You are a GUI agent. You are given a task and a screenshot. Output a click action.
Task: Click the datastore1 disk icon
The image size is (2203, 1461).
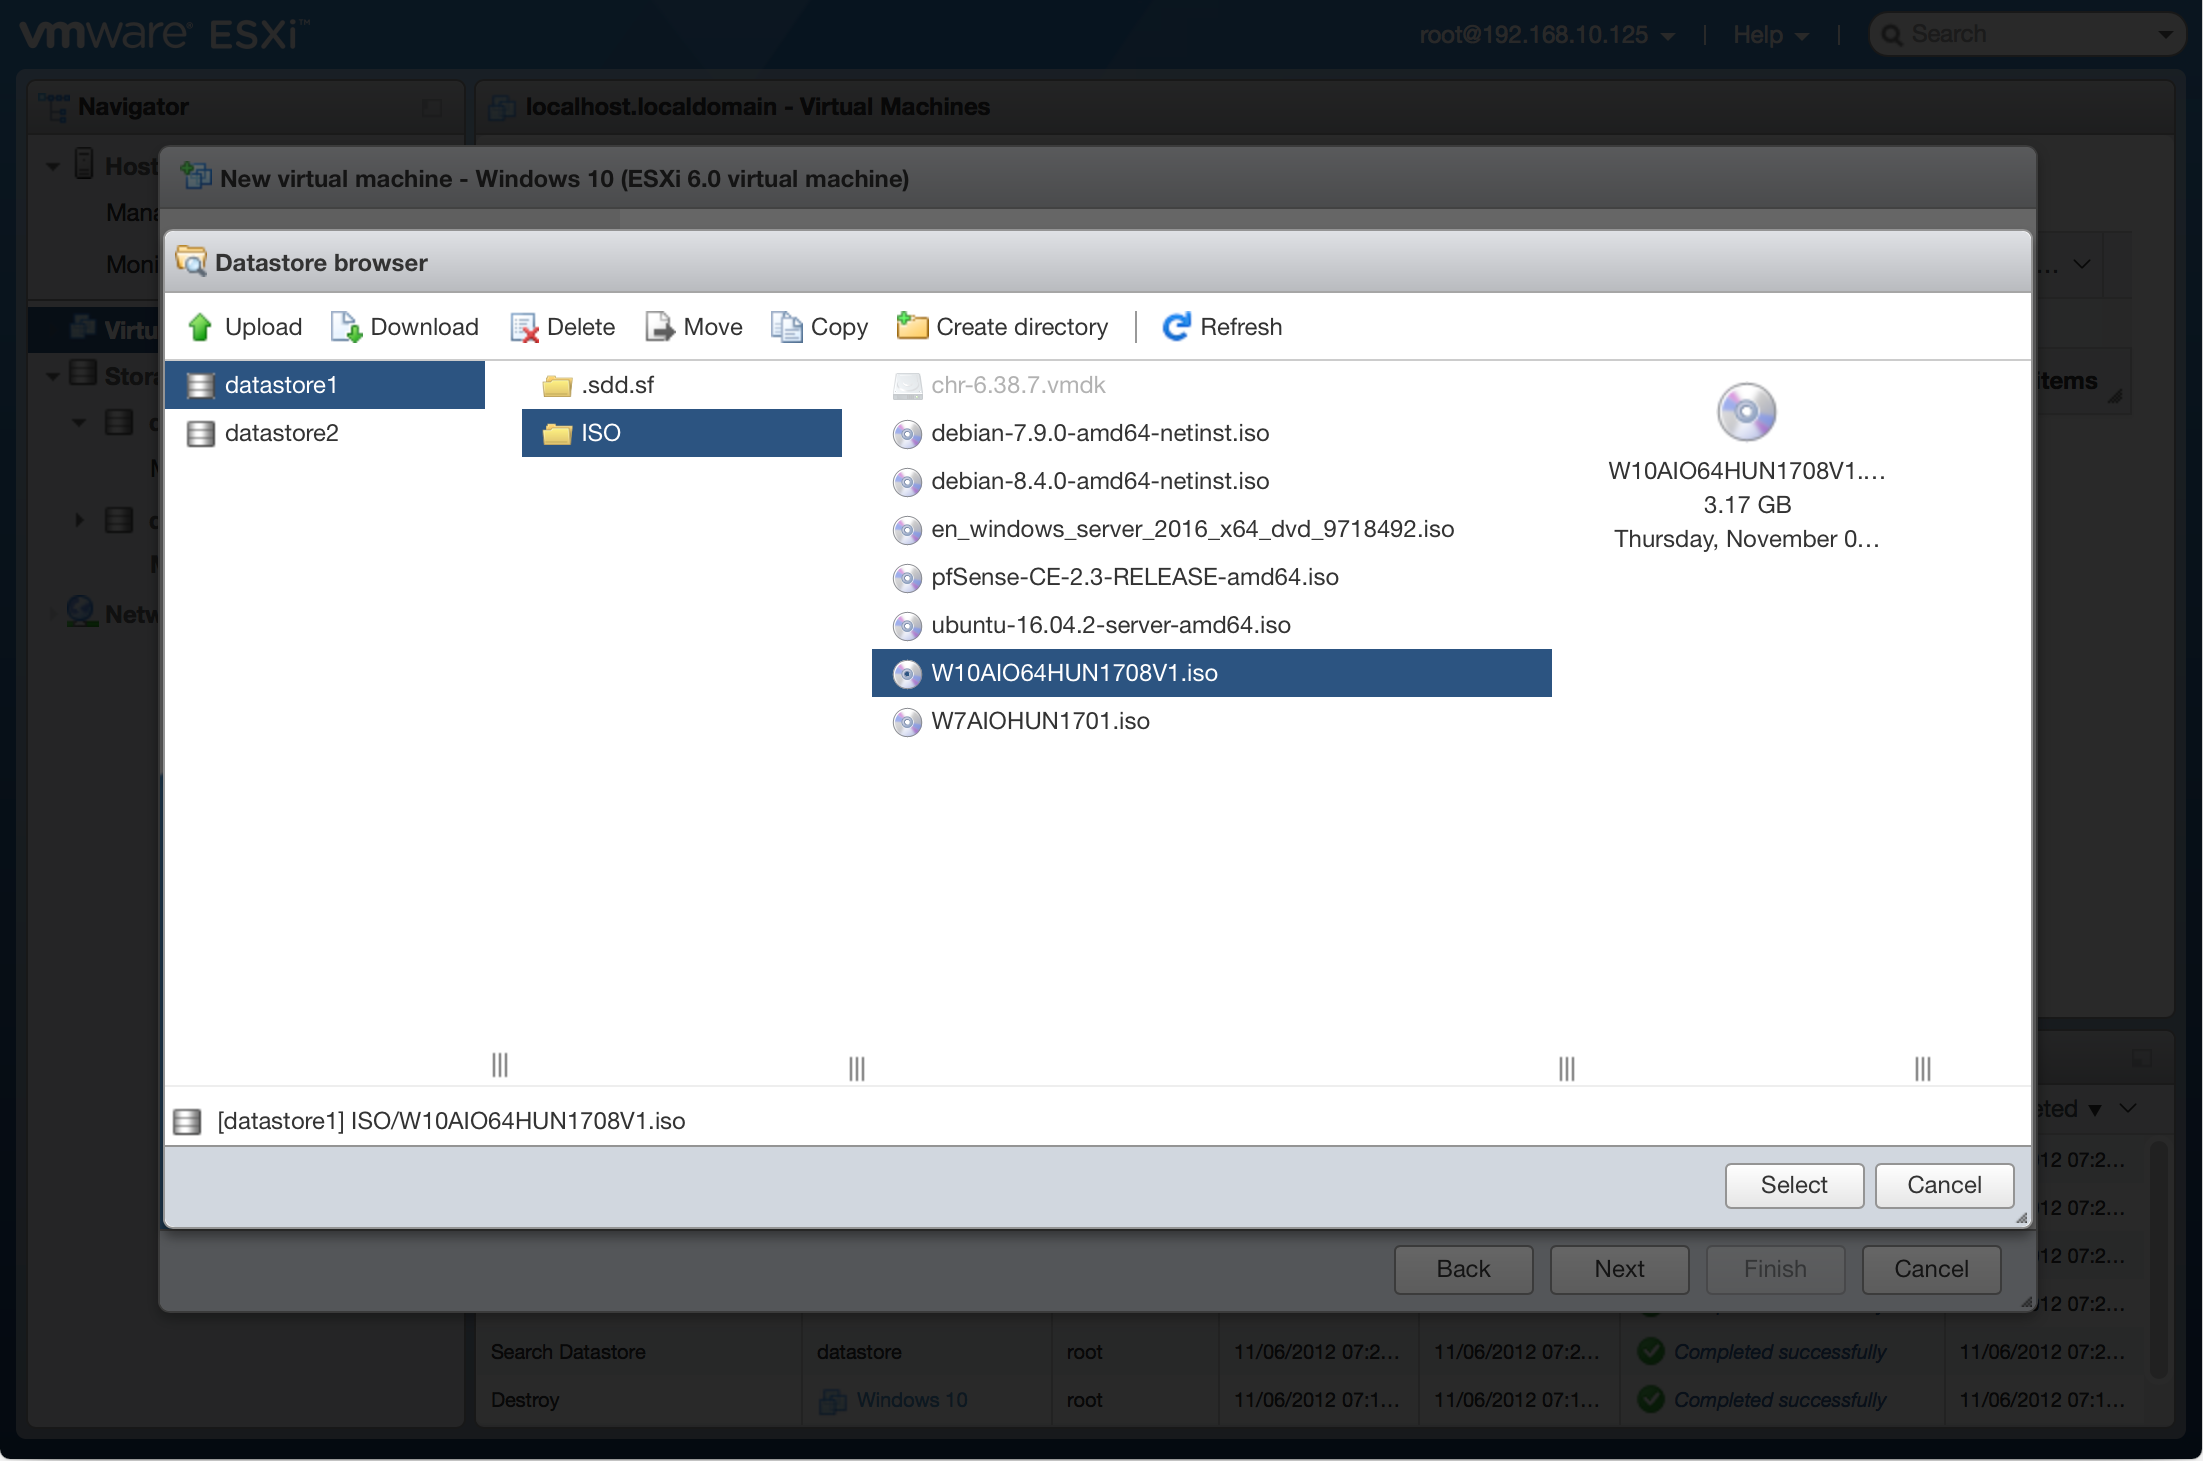[201, 385]
